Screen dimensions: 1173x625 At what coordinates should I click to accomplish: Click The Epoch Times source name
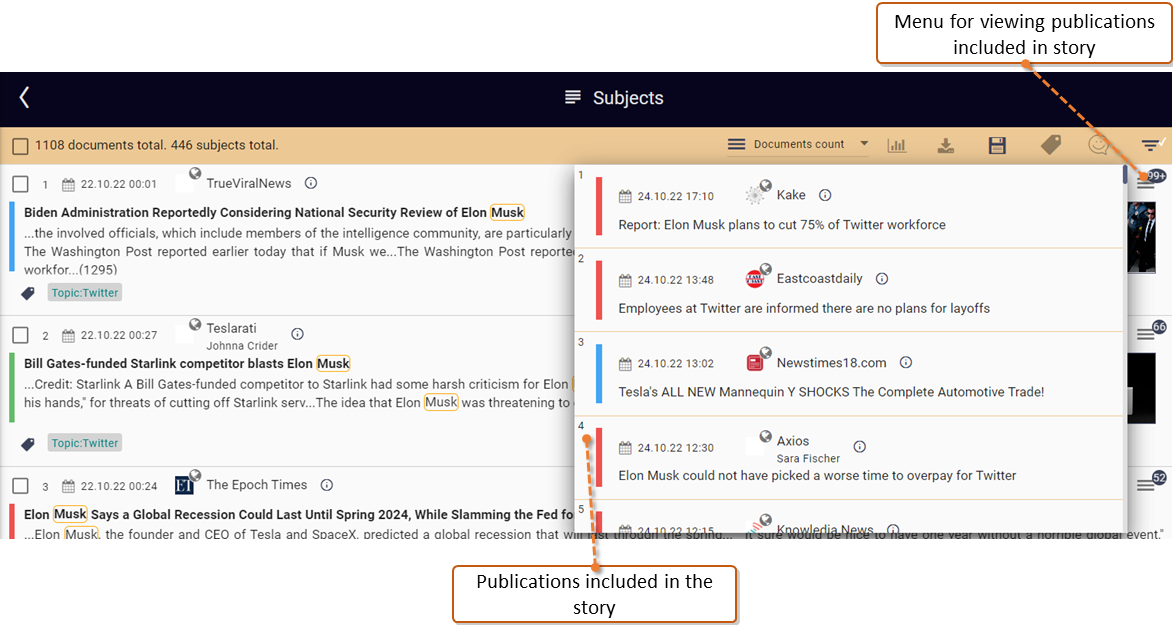coord(257,485)
